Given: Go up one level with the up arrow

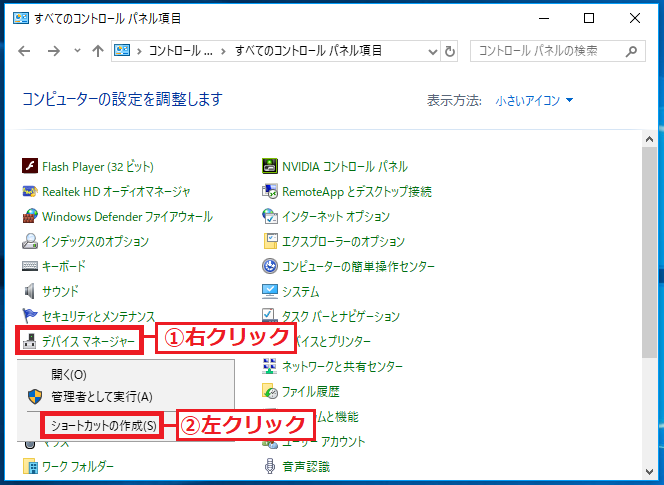Looking at the screenshot, I should 98,51.
